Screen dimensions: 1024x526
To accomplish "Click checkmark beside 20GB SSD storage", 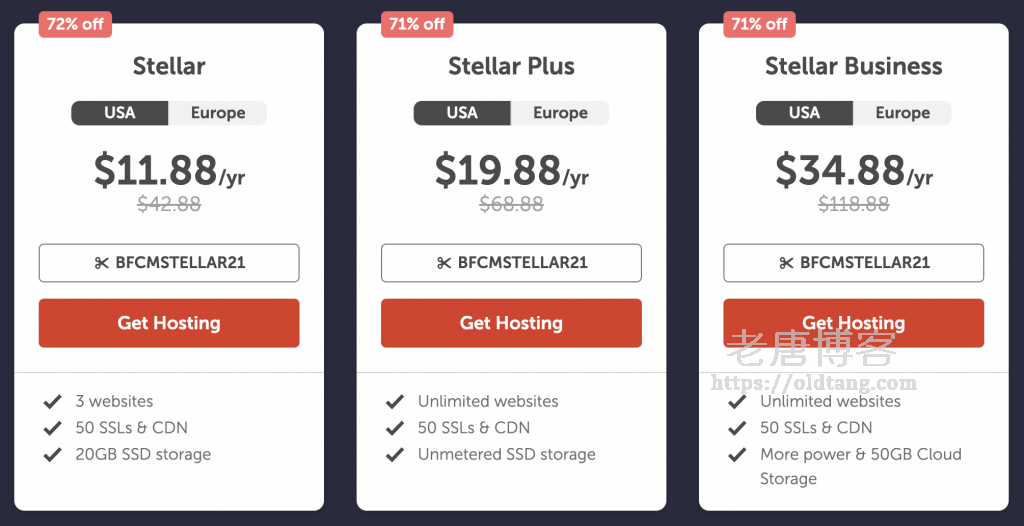I will (53, 455).
